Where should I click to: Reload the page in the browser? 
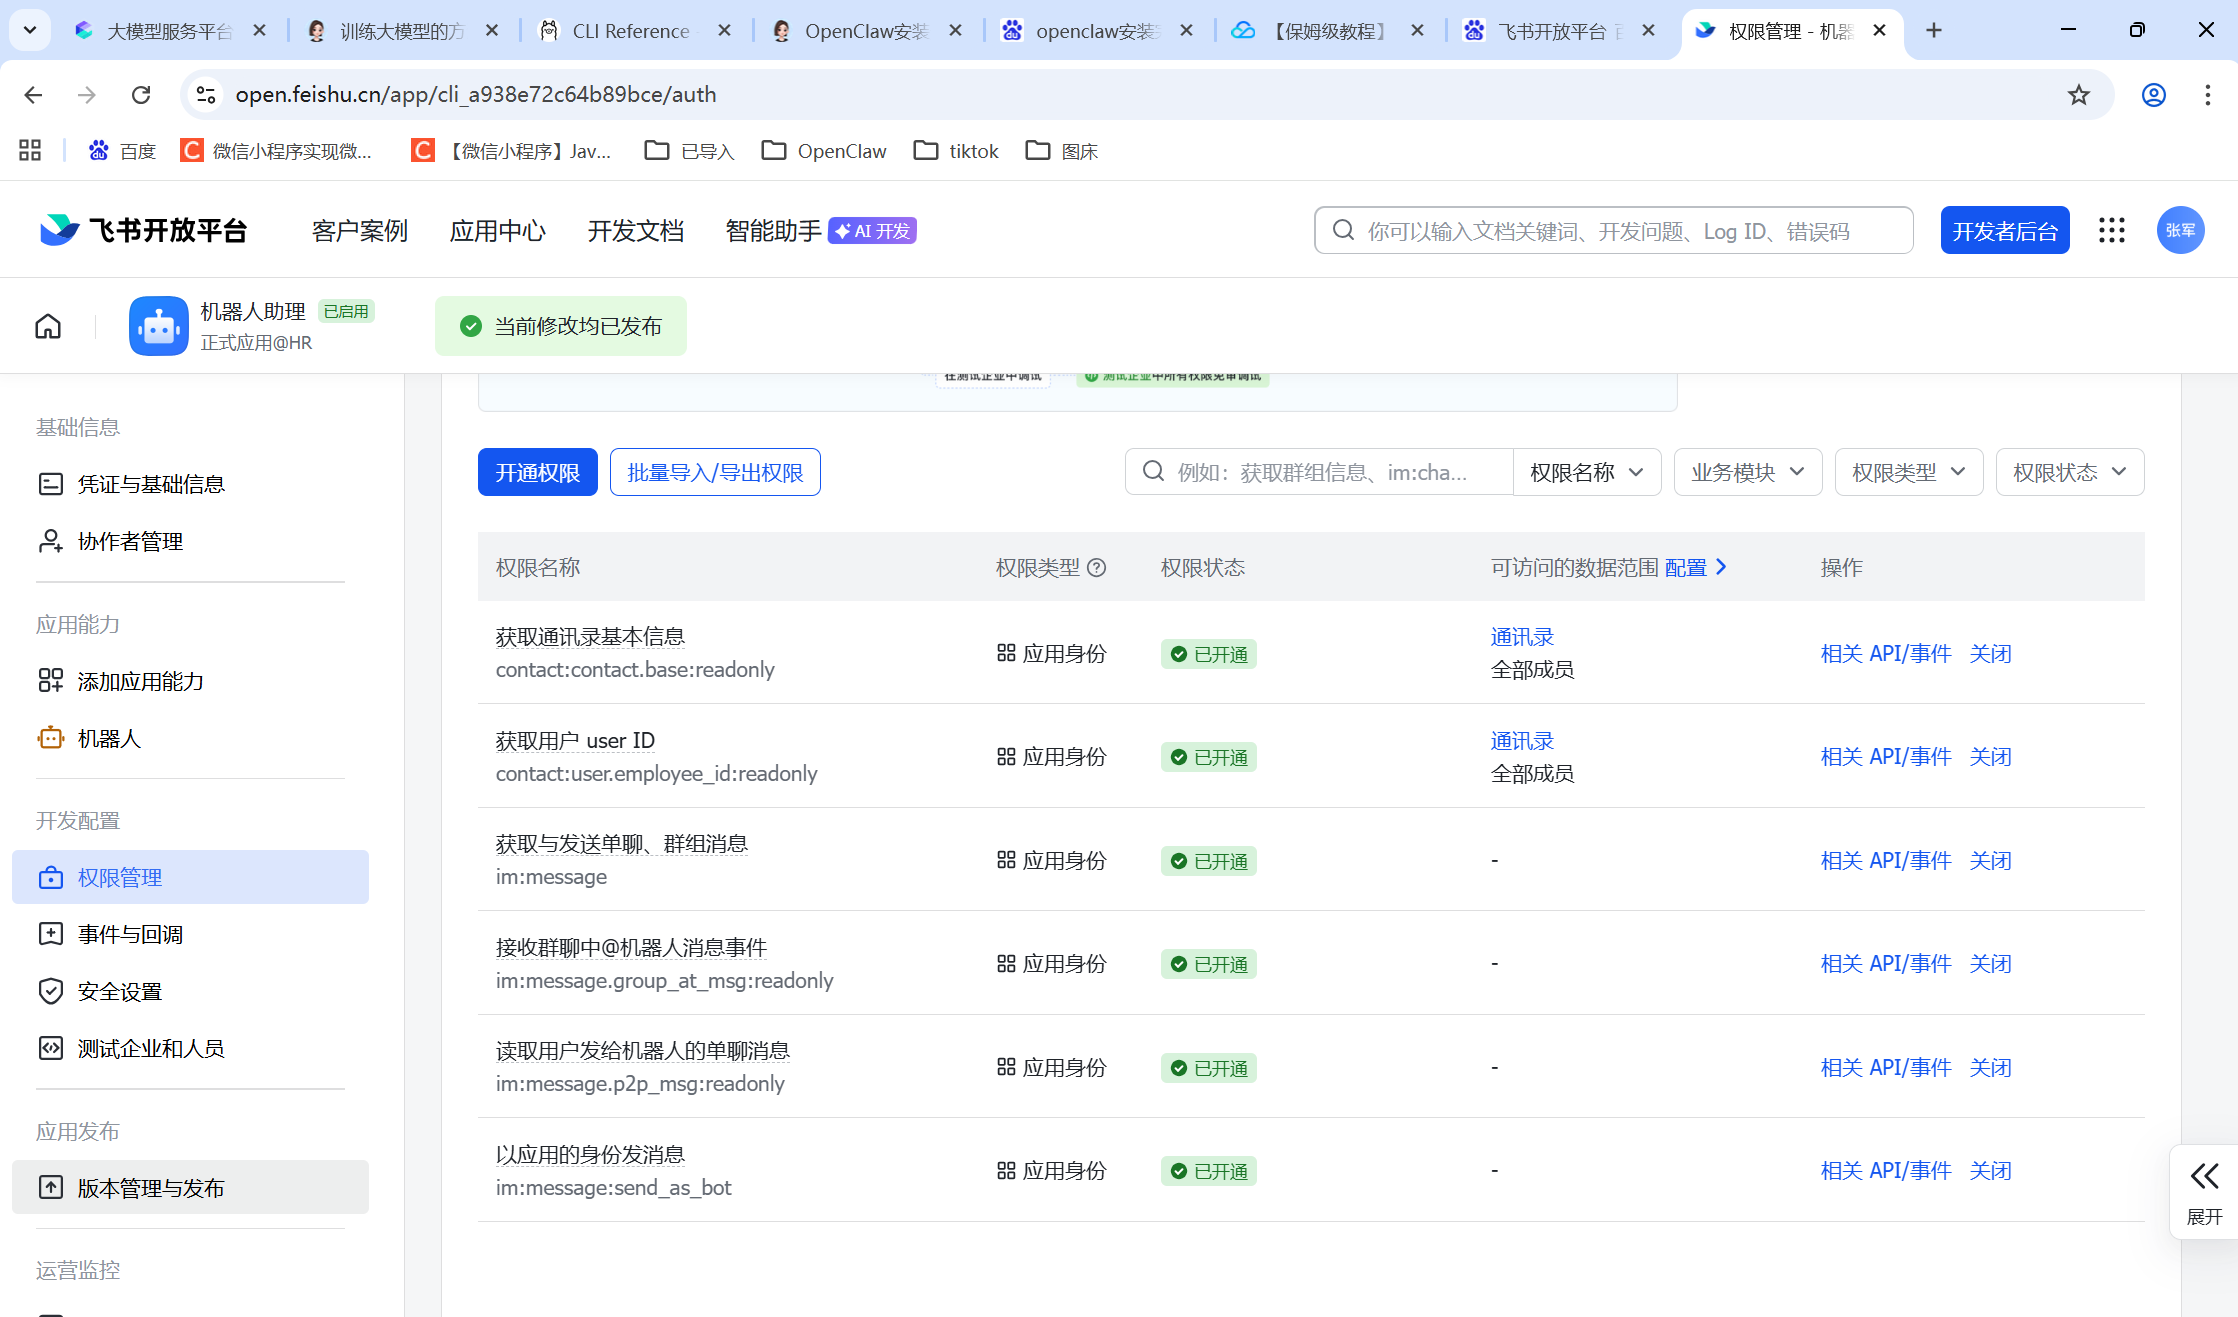coord(141,95)
